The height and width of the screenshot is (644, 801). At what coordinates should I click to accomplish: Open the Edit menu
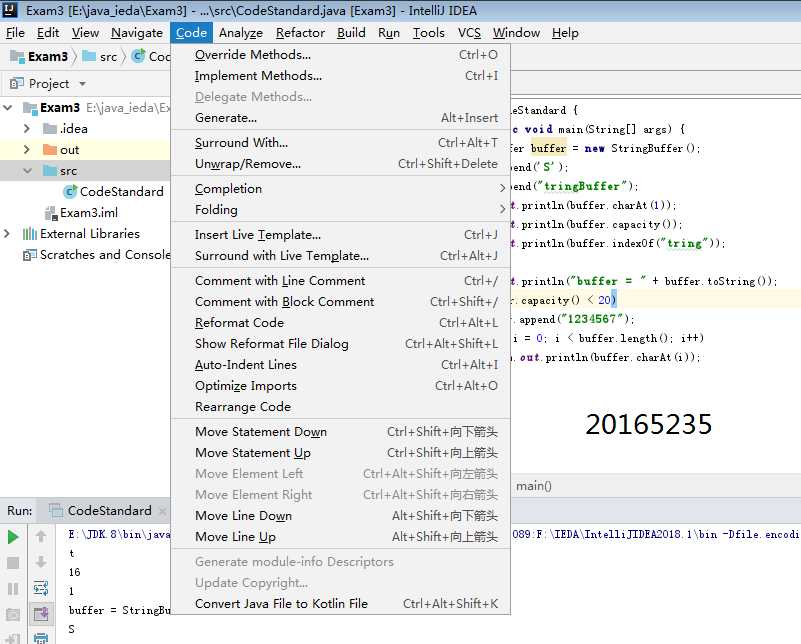coord(48,33)
